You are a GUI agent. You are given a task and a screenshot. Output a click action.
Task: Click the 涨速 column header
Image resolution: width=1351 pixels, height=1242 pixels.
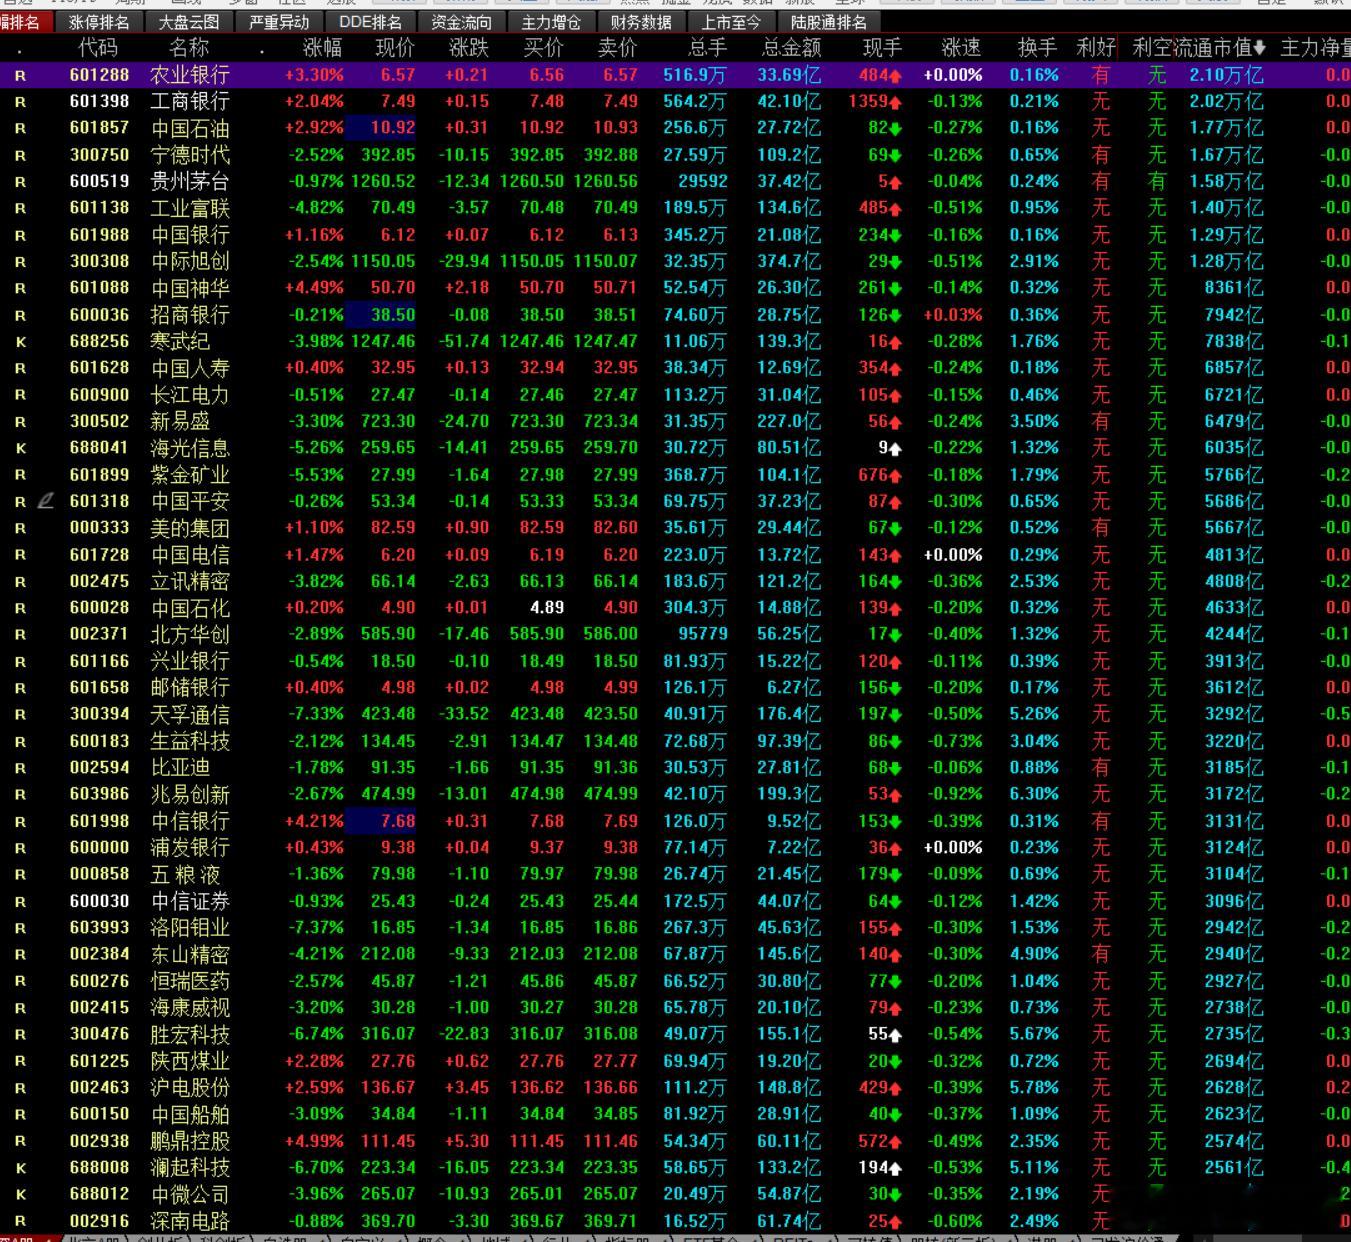[x=961, y=48]
